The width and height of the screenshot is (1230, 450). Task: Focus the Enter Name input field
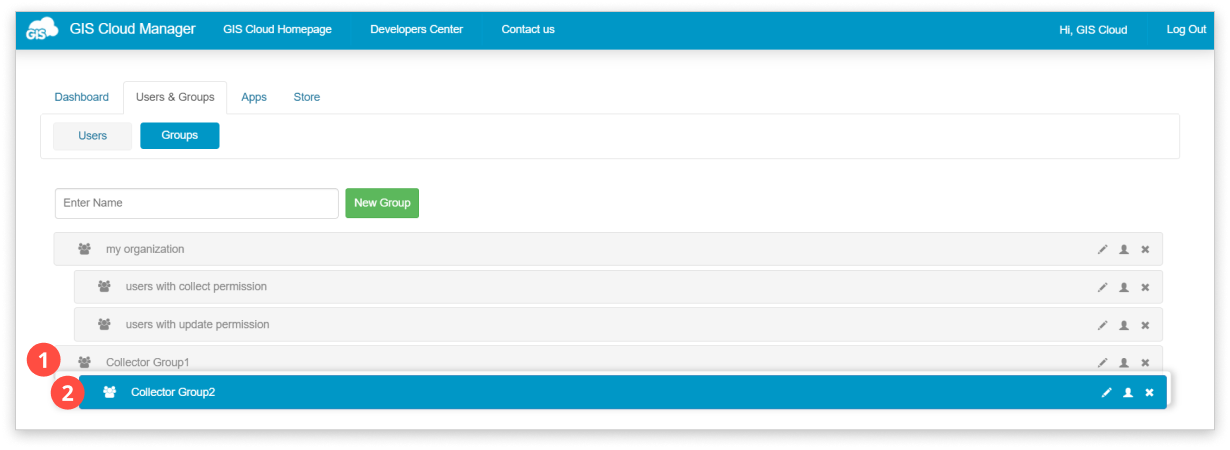[197, 203]
